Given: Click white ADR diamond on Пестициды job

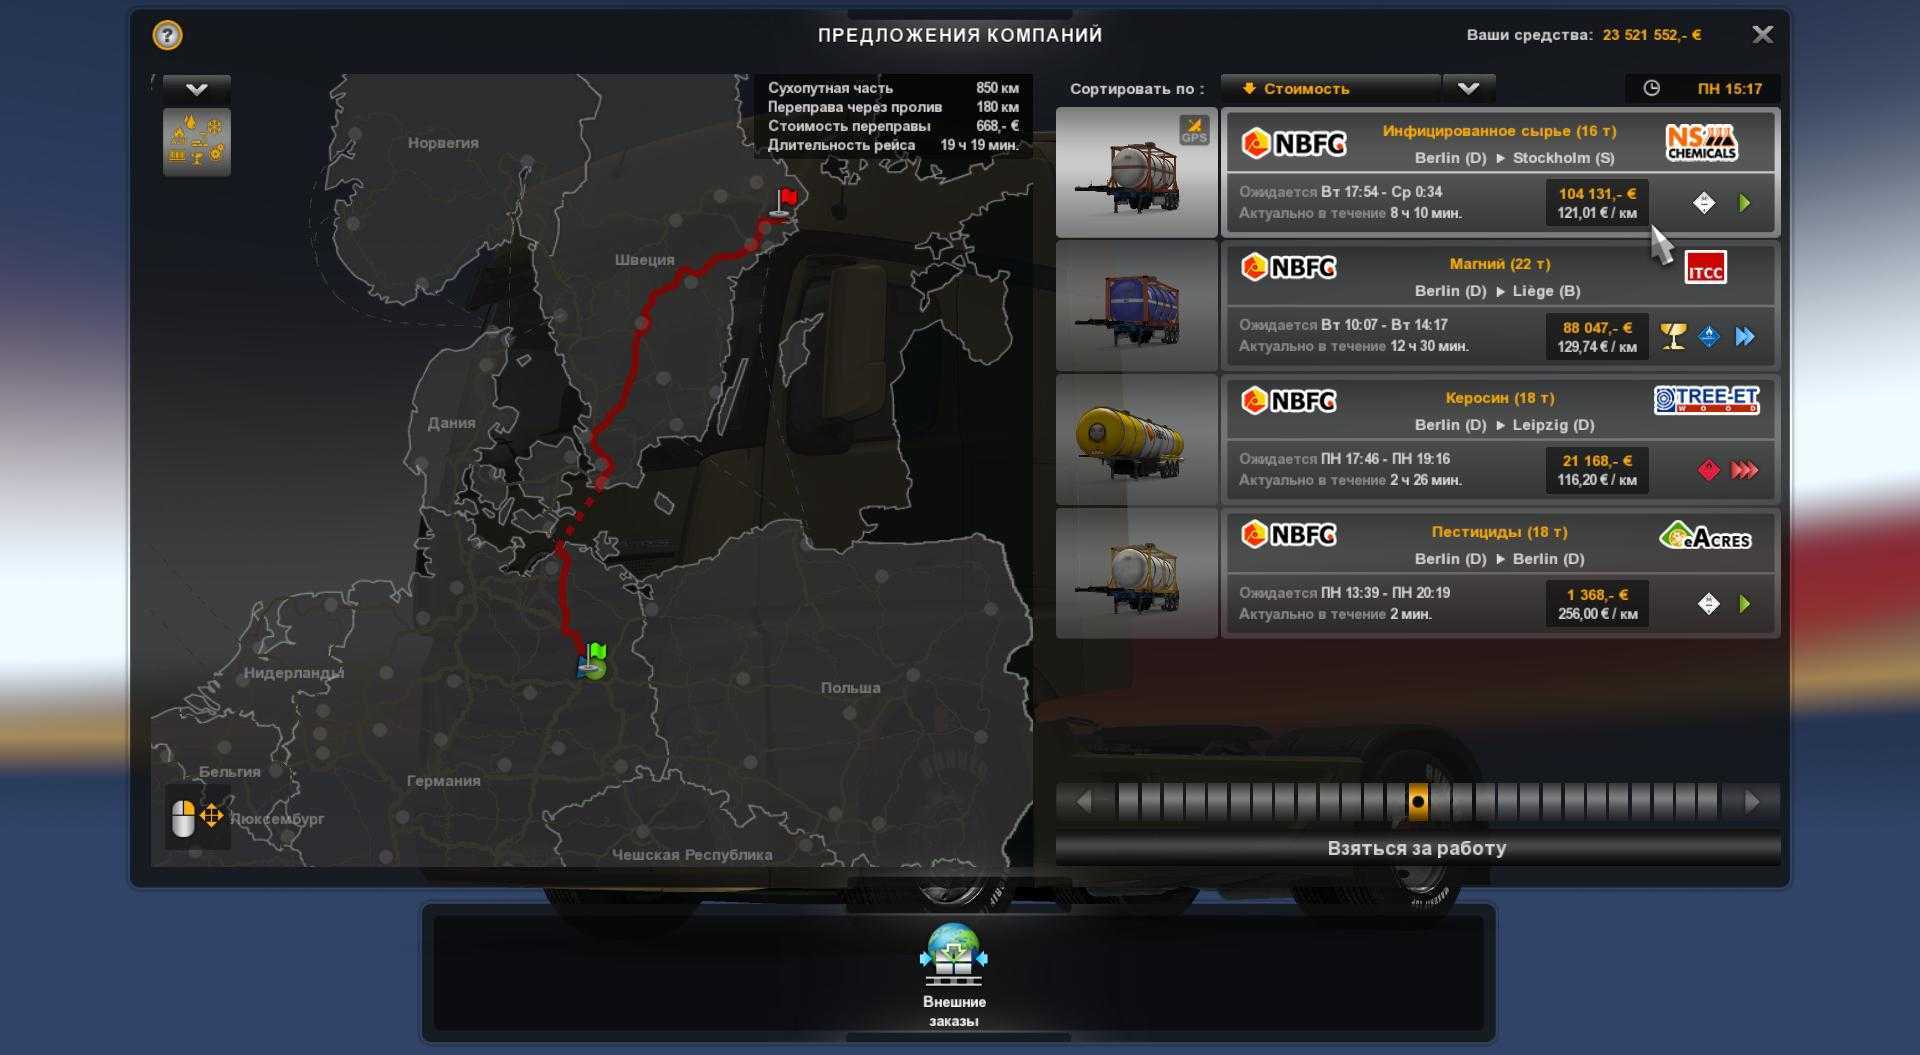Looking at the screenshot, I should tap(1709, 604).
